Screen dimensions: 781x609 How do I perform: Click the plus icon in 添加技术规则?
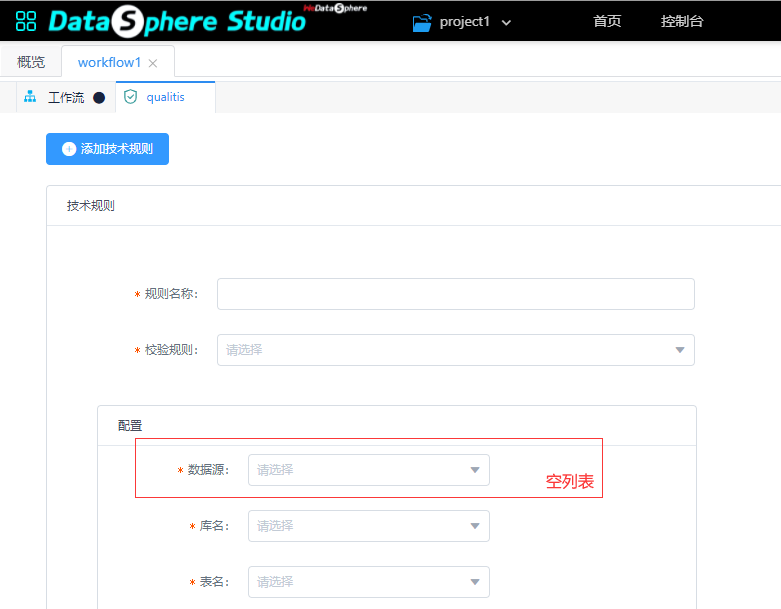tap(69, 149)
